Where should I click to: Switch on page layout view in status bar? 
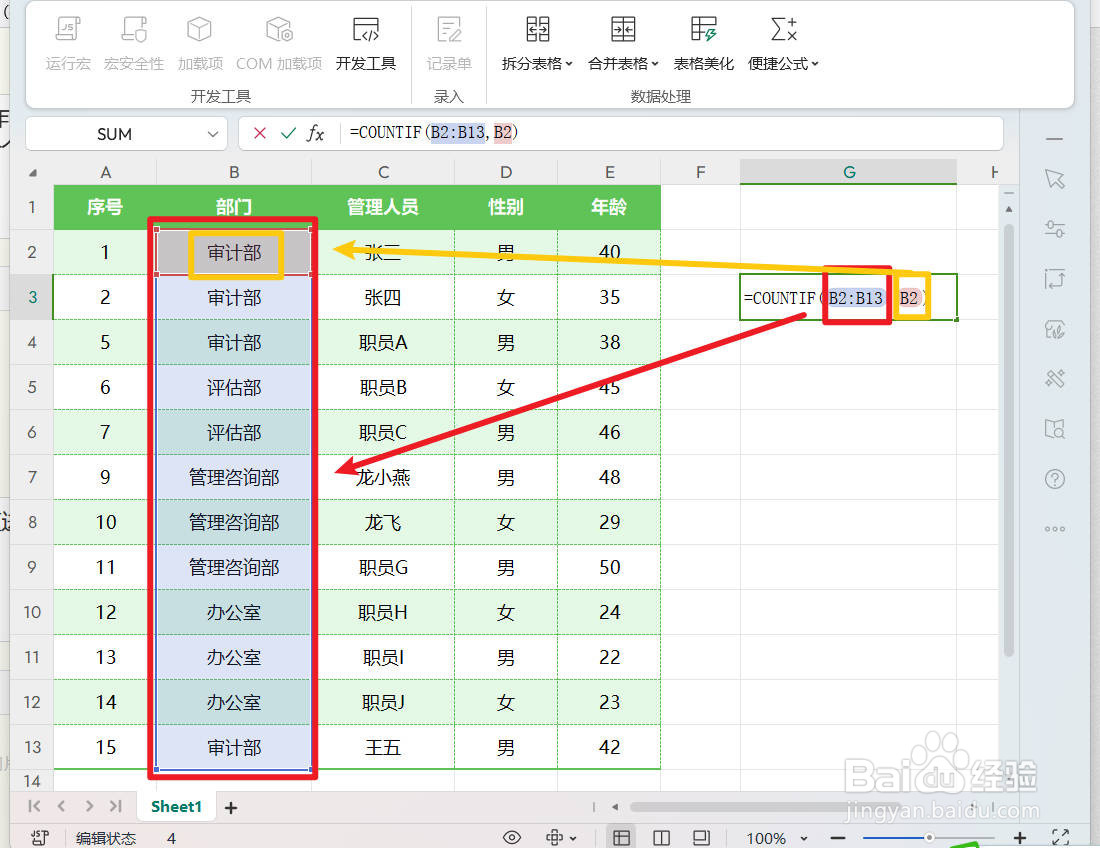tap(661, 837)
